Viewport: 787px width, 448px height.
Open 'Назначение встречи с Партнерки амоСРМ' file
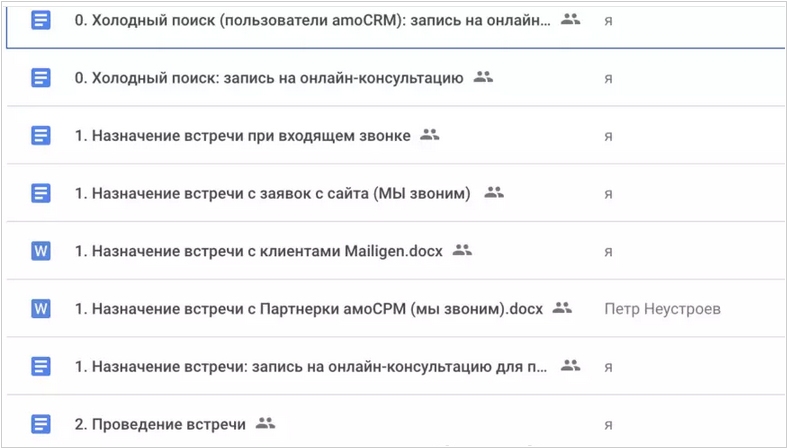[x=309, y=309]
